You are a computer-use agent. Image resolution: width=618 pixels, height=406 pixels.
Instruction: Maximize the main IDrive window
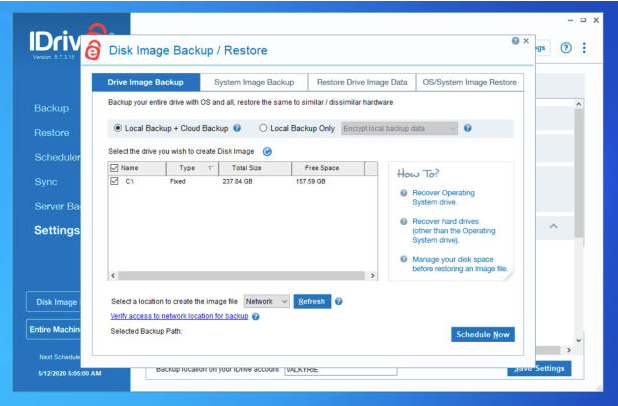click(x=583, y=20)
